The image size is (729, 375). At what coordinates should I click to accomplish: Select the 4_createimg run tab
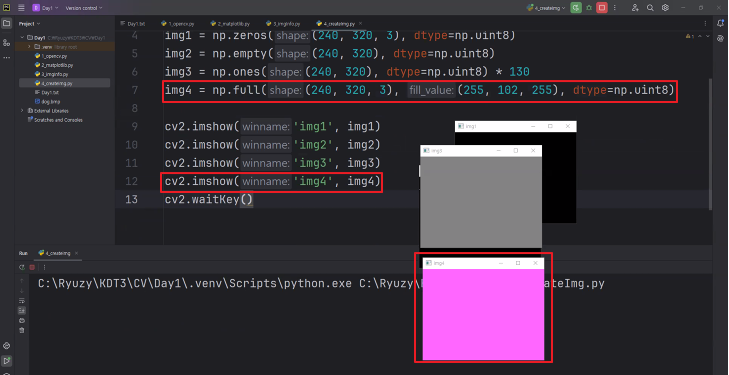click(55, 253)
